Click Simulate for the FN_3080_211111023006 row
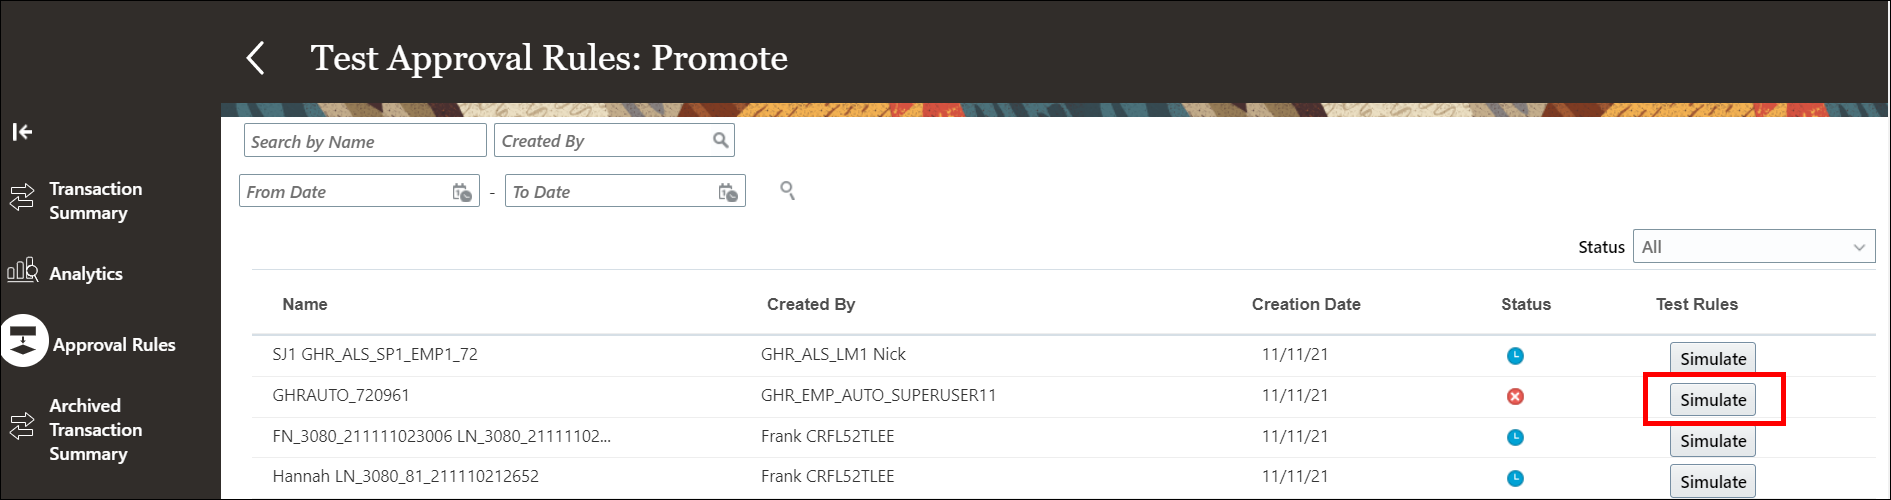1891x500 pixels. click(1712, 441)
